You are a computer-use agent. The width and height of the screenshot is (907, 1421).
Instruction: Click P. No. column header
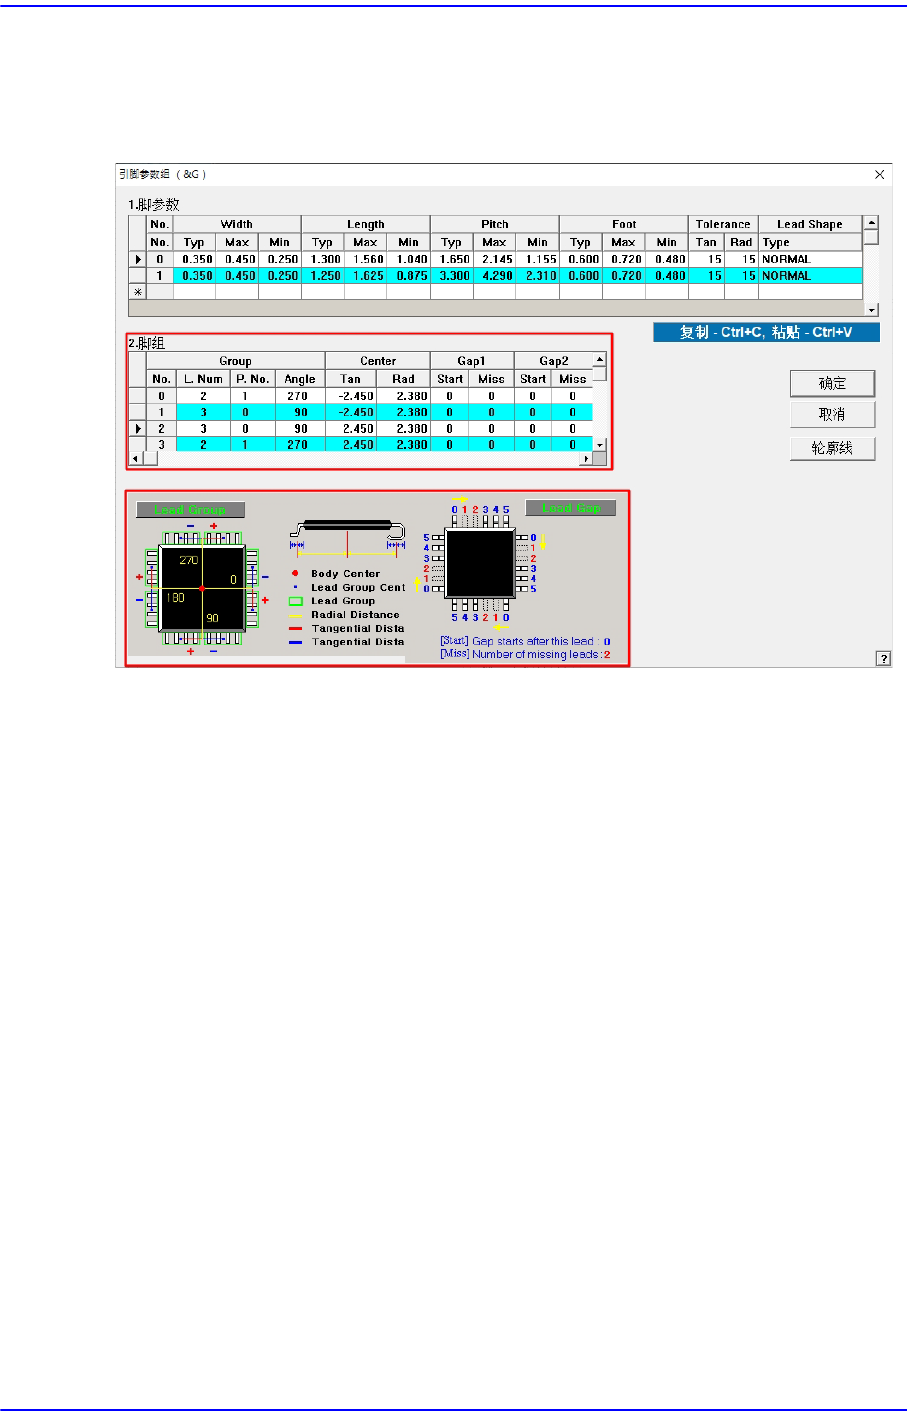point(253,379)
